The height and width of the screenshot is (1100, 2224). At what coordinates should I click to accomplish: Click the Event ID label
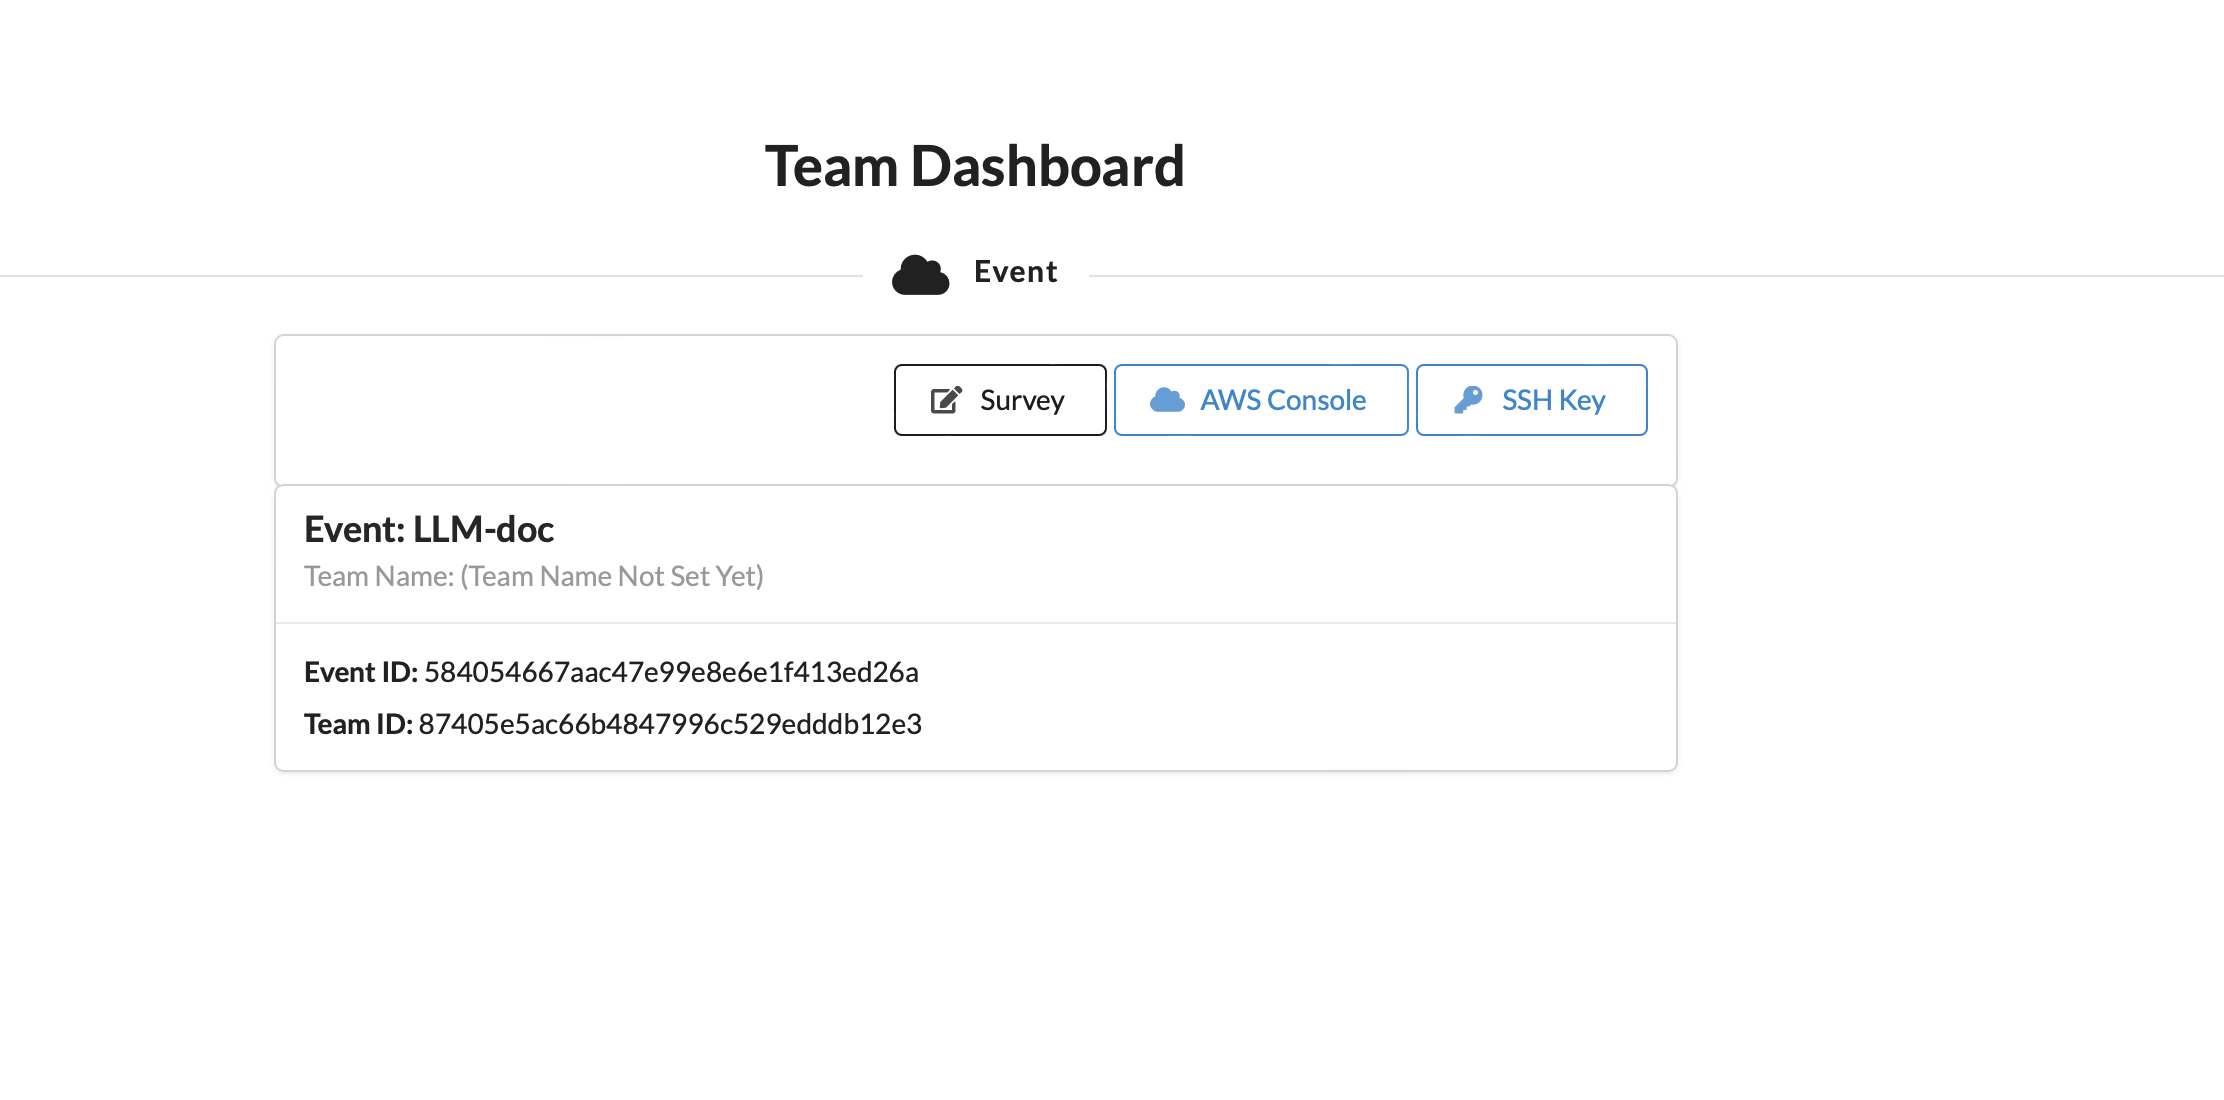360,672
